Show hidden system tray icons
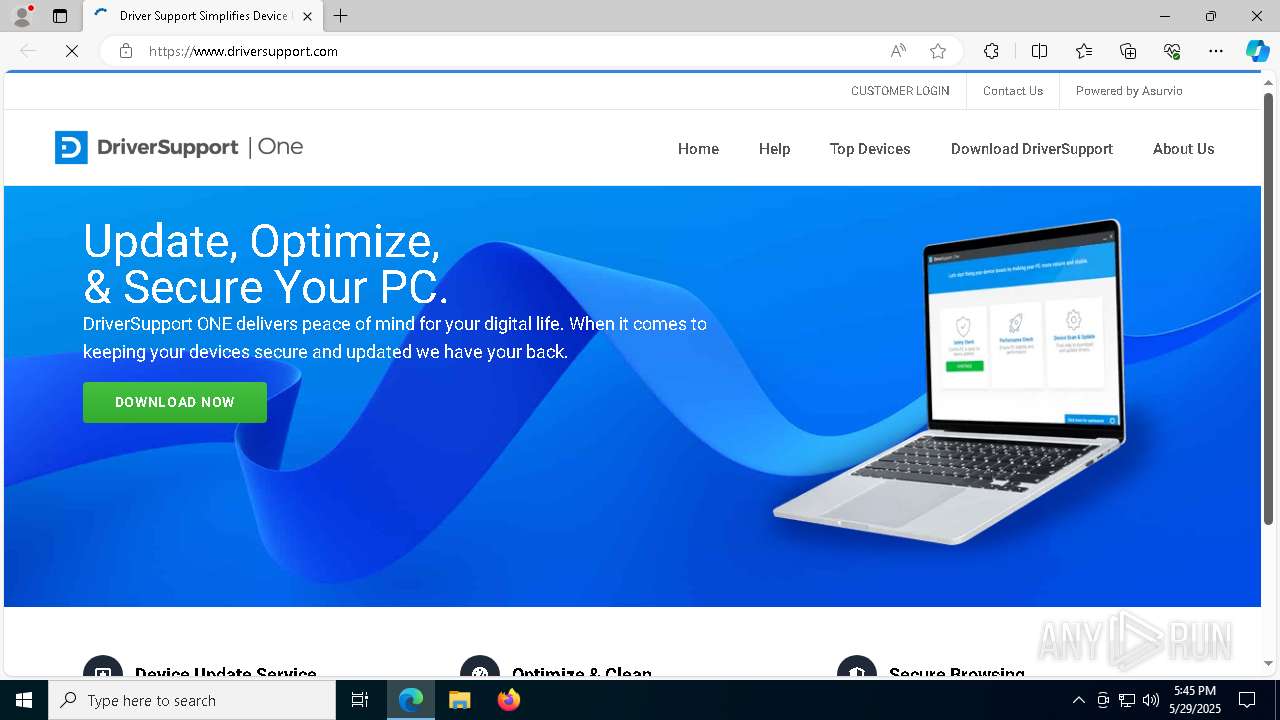Image resolution: width=1280 pixels, height=720 pixels. point(1078,700)
